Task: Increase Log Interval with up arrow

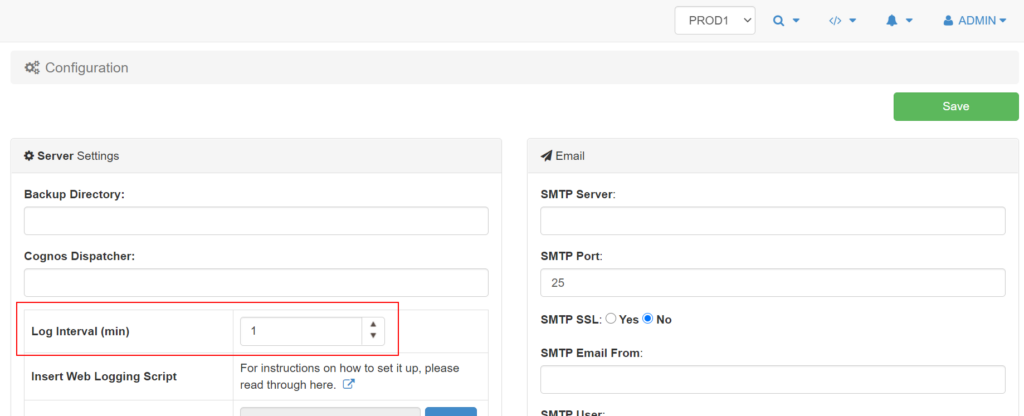Action: [x=373, y=325]
